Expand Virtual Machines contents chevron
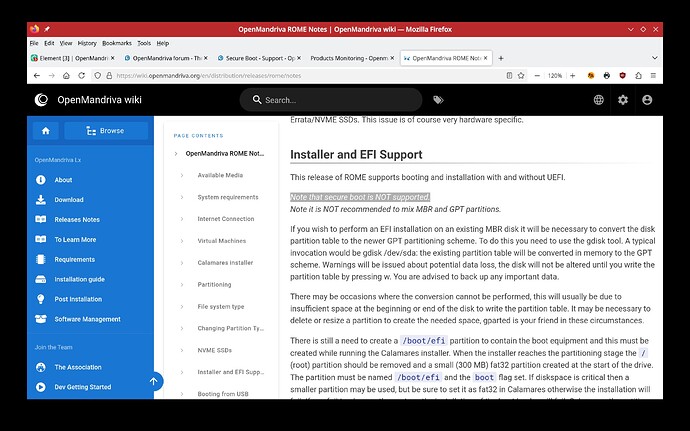This screenshot has height=431, width=690. tap(182, 241)
